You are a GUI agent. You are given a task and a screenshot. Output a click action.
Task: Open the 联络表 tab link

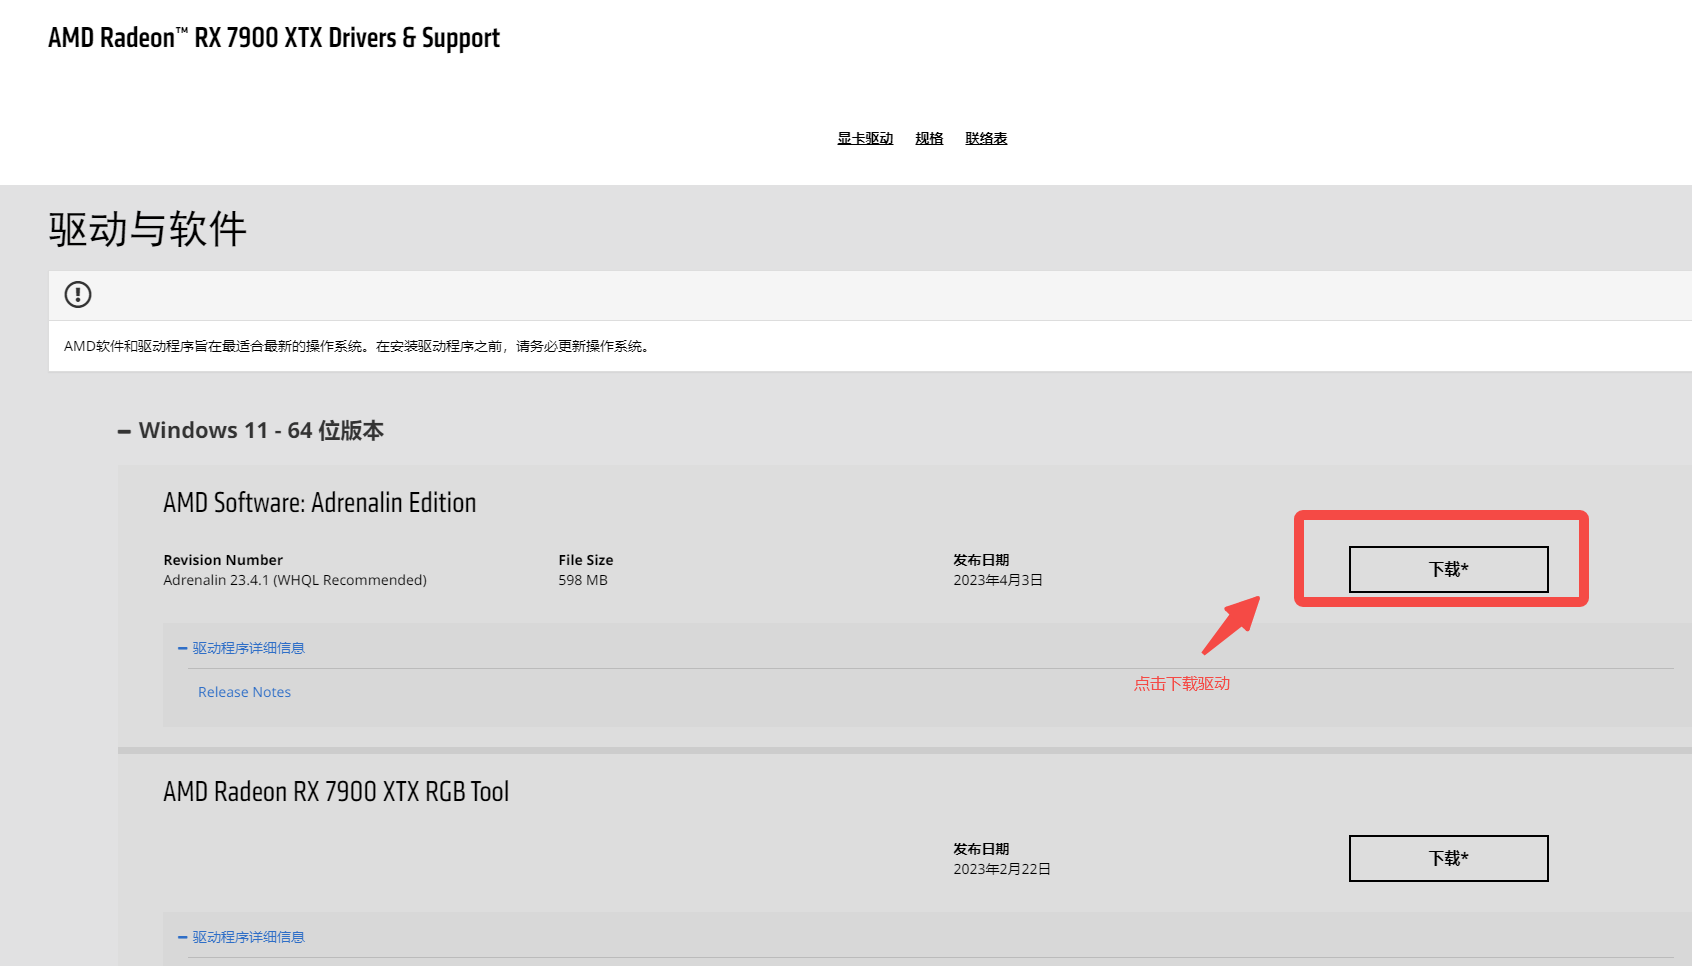point(986,138)
